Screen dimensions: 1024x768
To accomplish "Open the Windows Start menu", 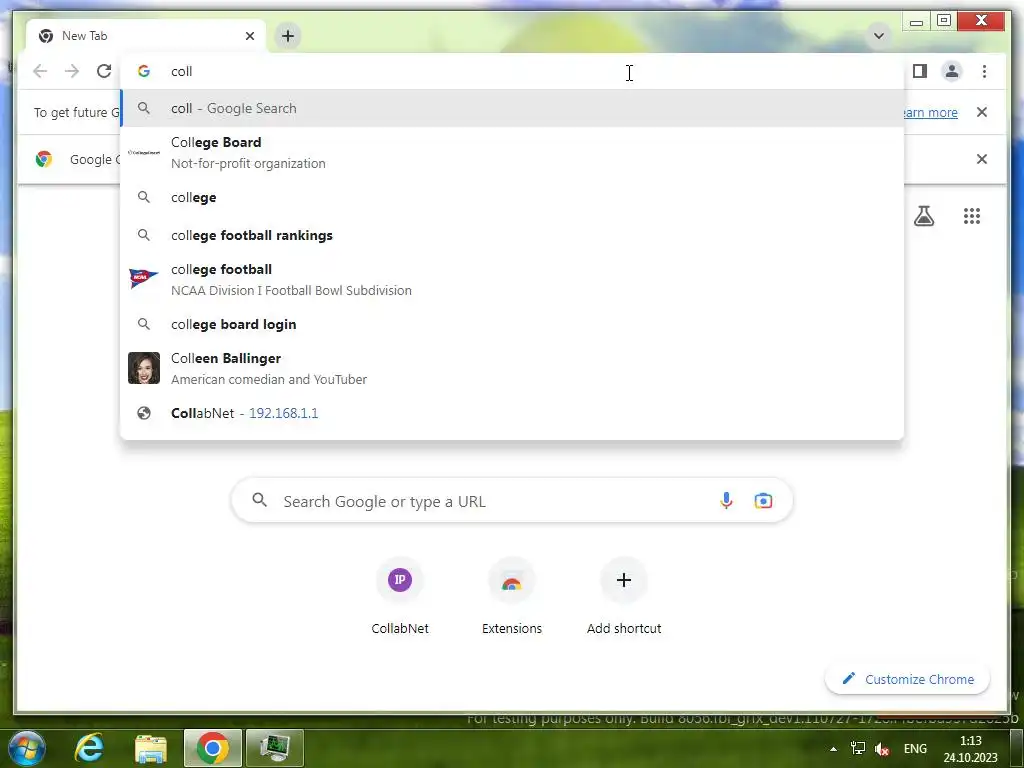I will pyautogui.click(x=27, y=748).
